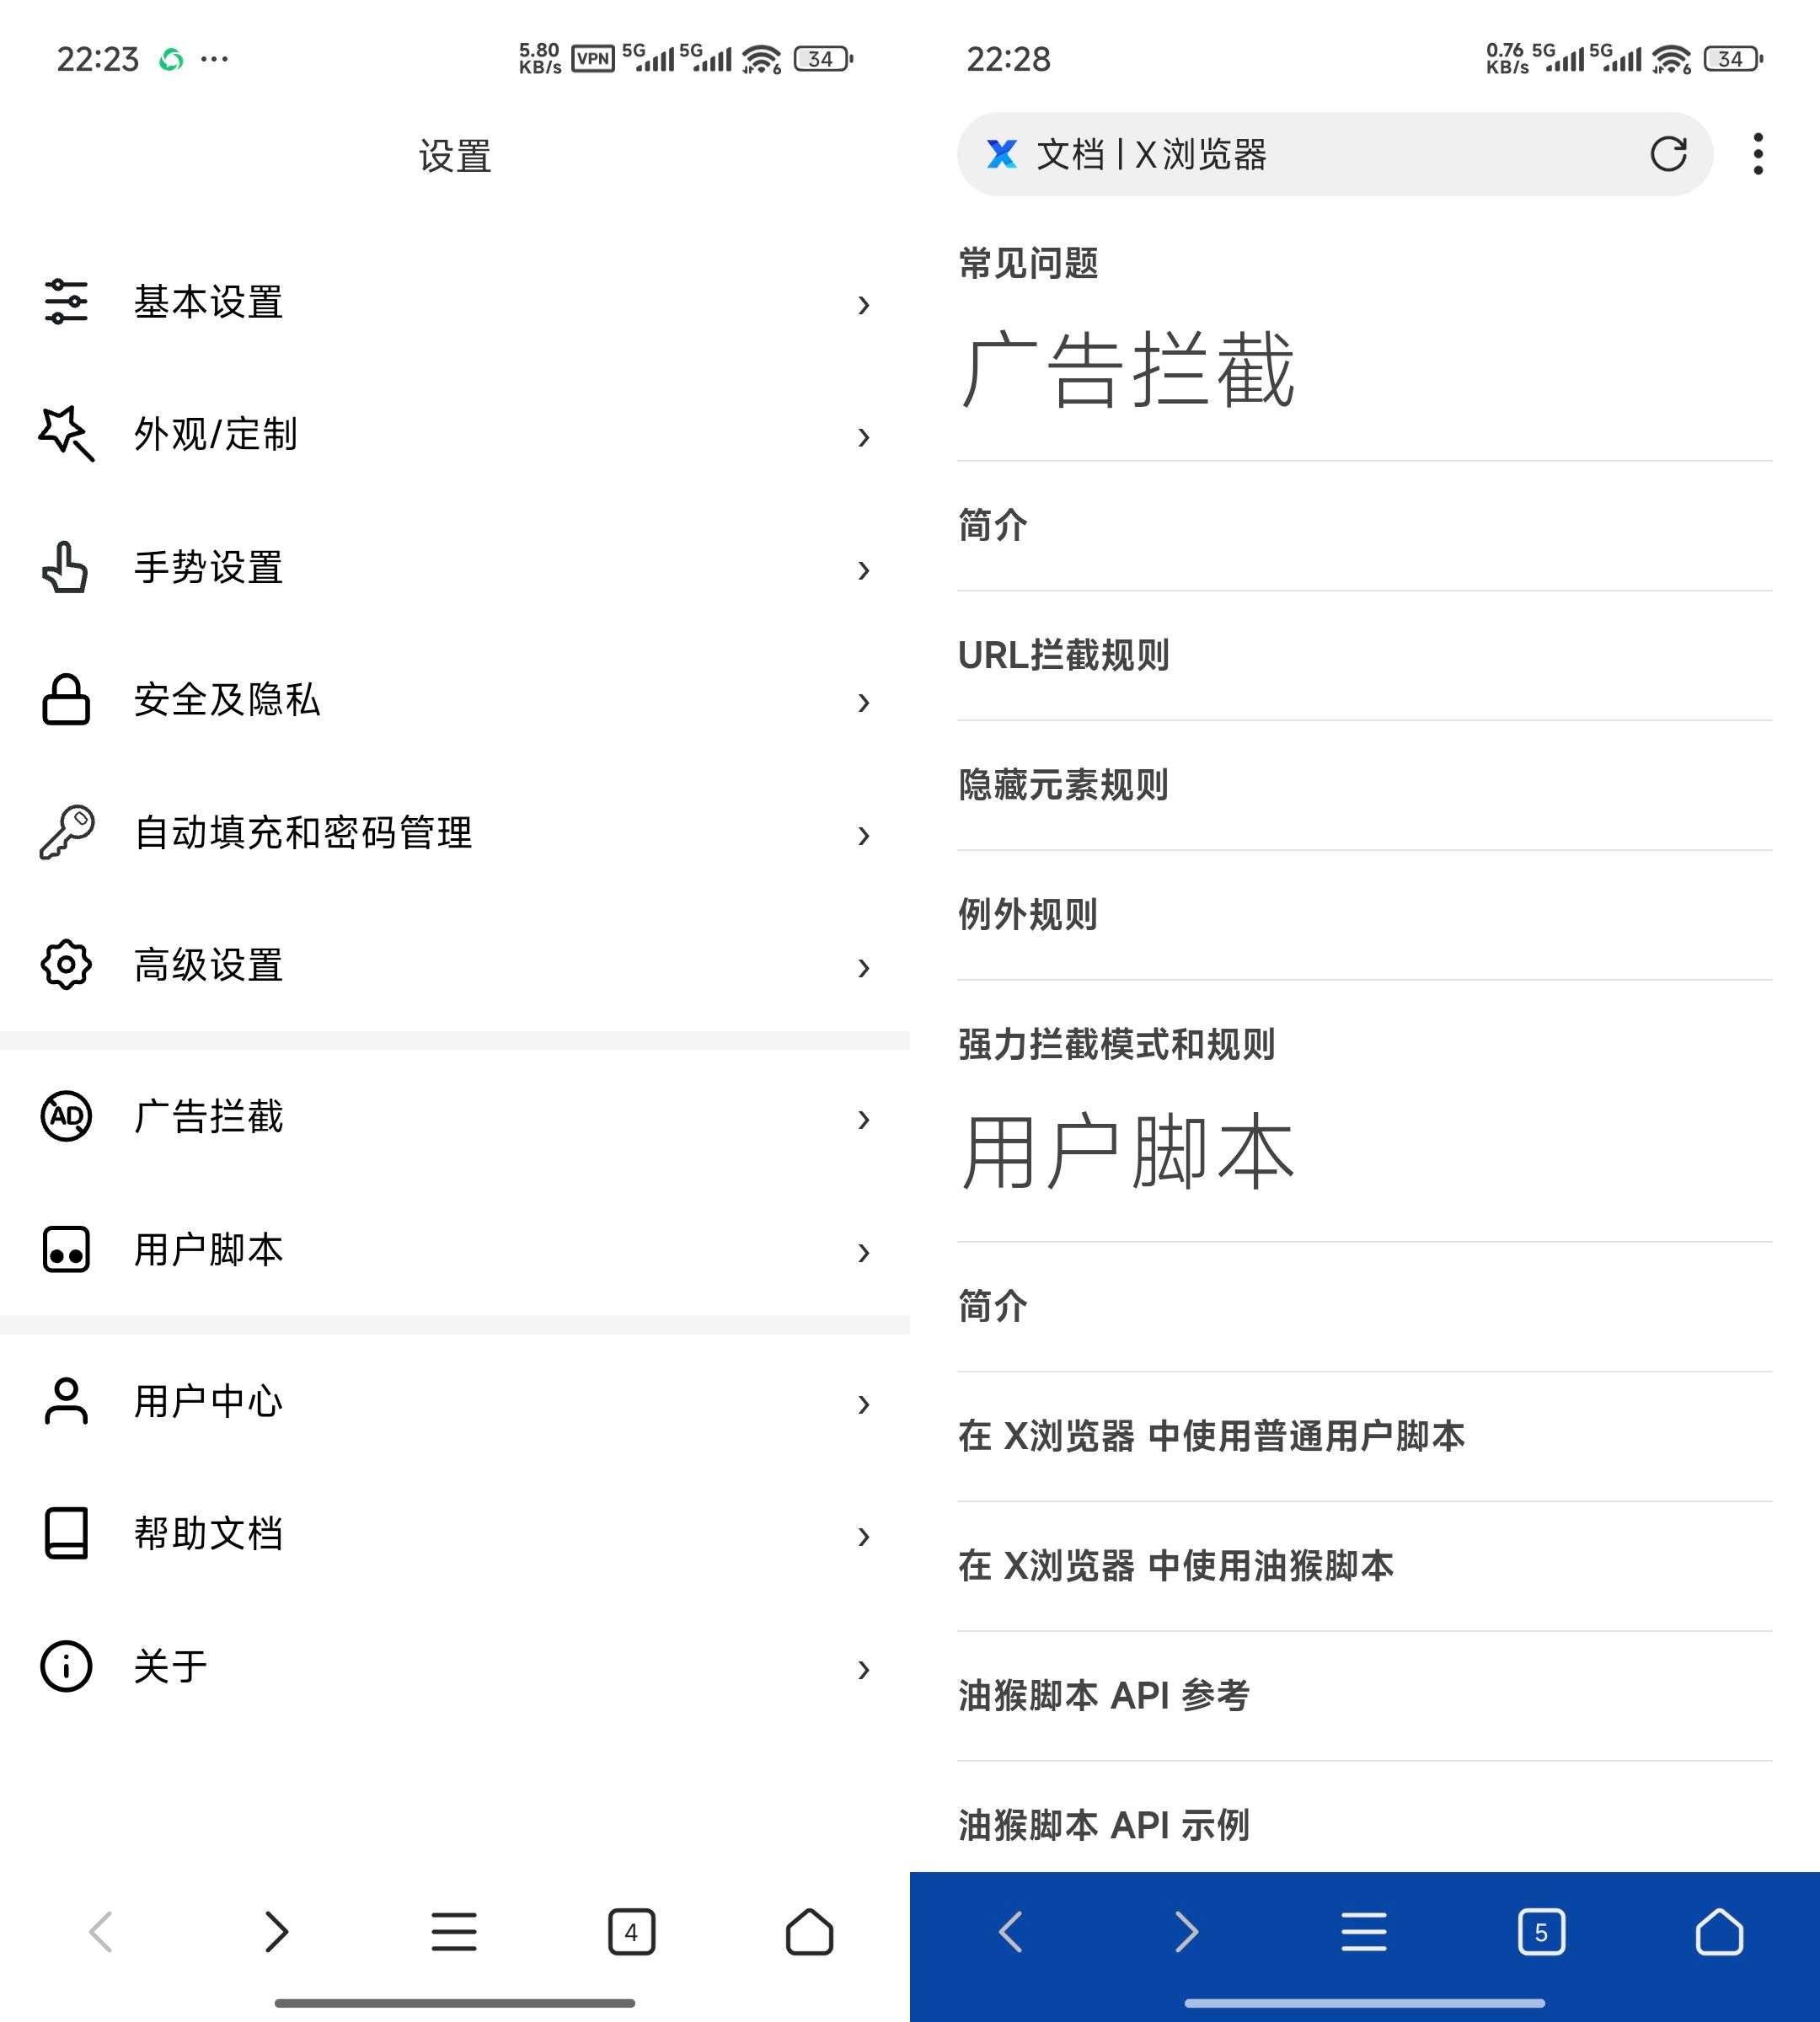1820x2022 pixels.
Task: Click the 常见问题 section label
Action: point(1028,264)
